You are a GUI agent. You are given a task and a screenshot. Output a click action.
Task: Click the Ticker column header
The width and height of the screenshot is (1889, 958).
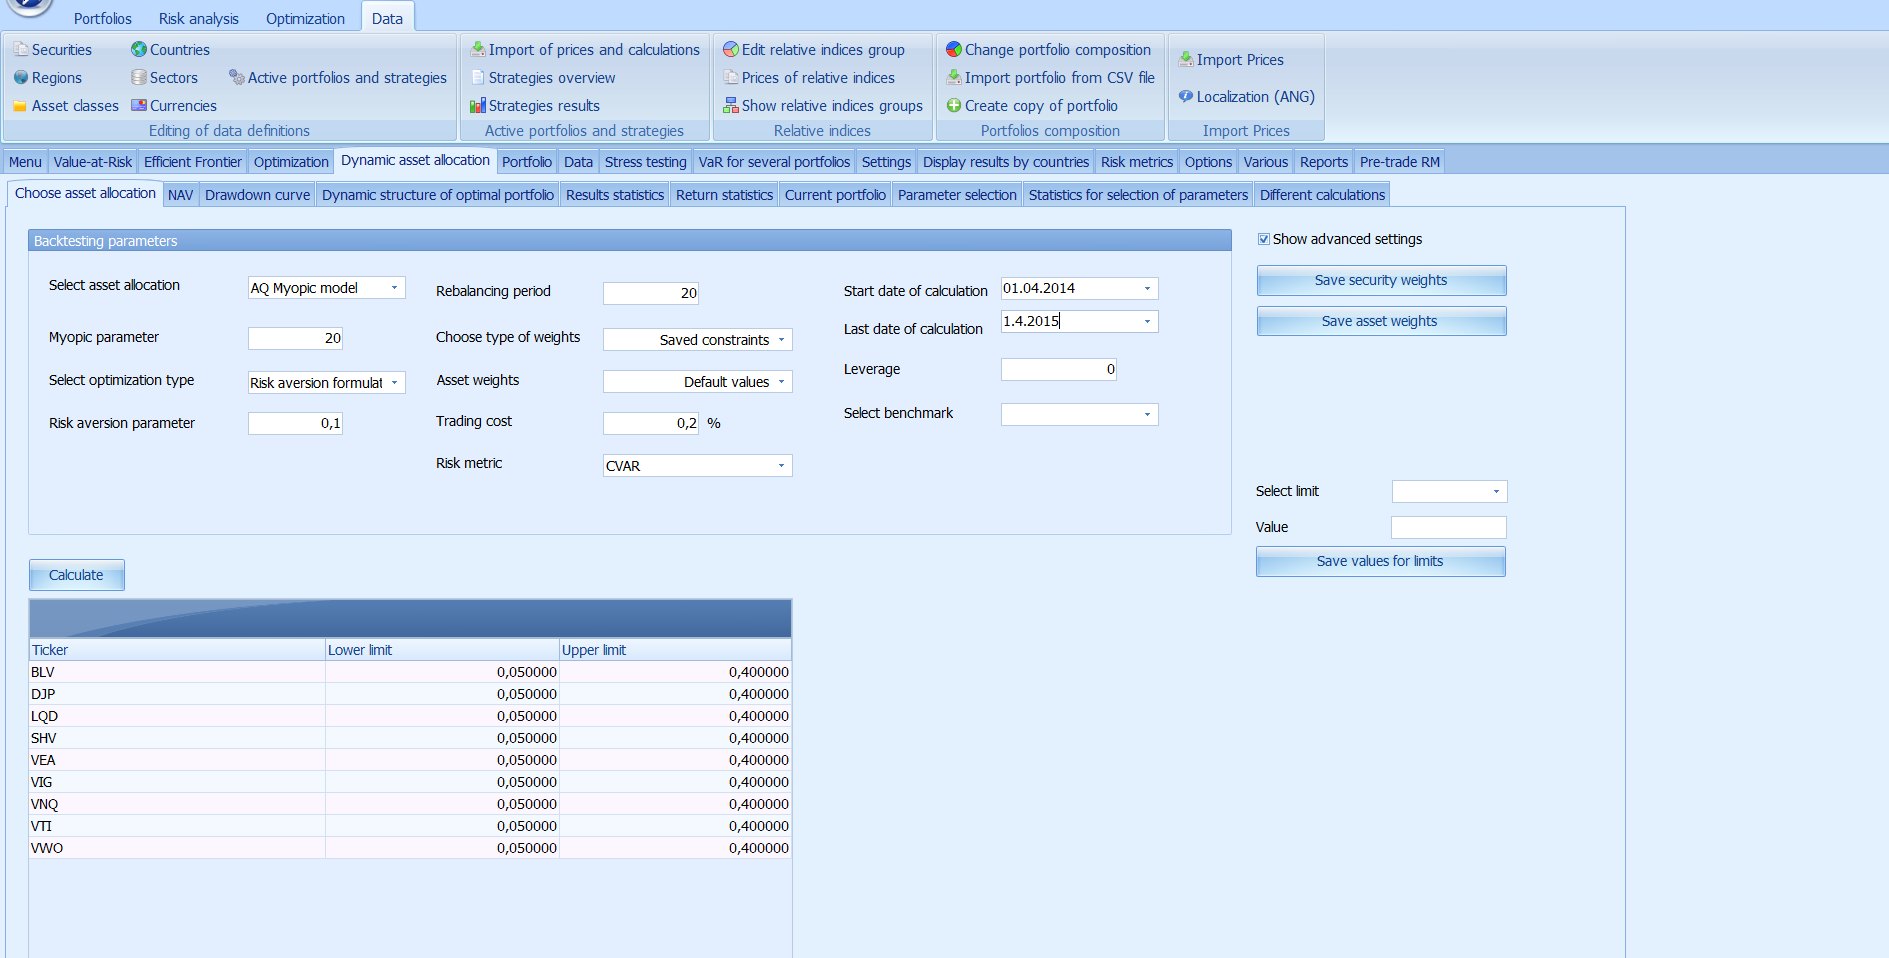pos(177,650)
